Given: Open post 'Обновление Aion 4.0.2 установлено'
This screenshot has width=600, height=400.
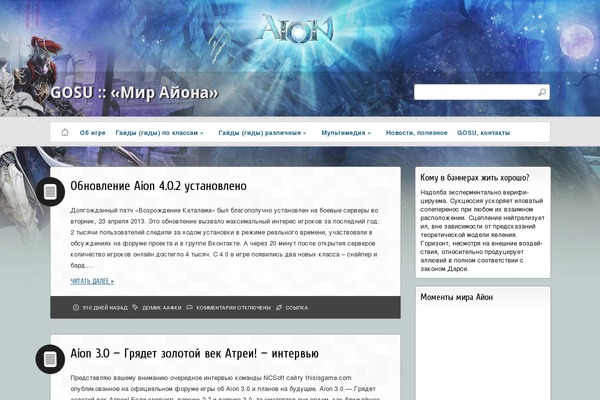Looking at the screenshot, I should (158, 186).
